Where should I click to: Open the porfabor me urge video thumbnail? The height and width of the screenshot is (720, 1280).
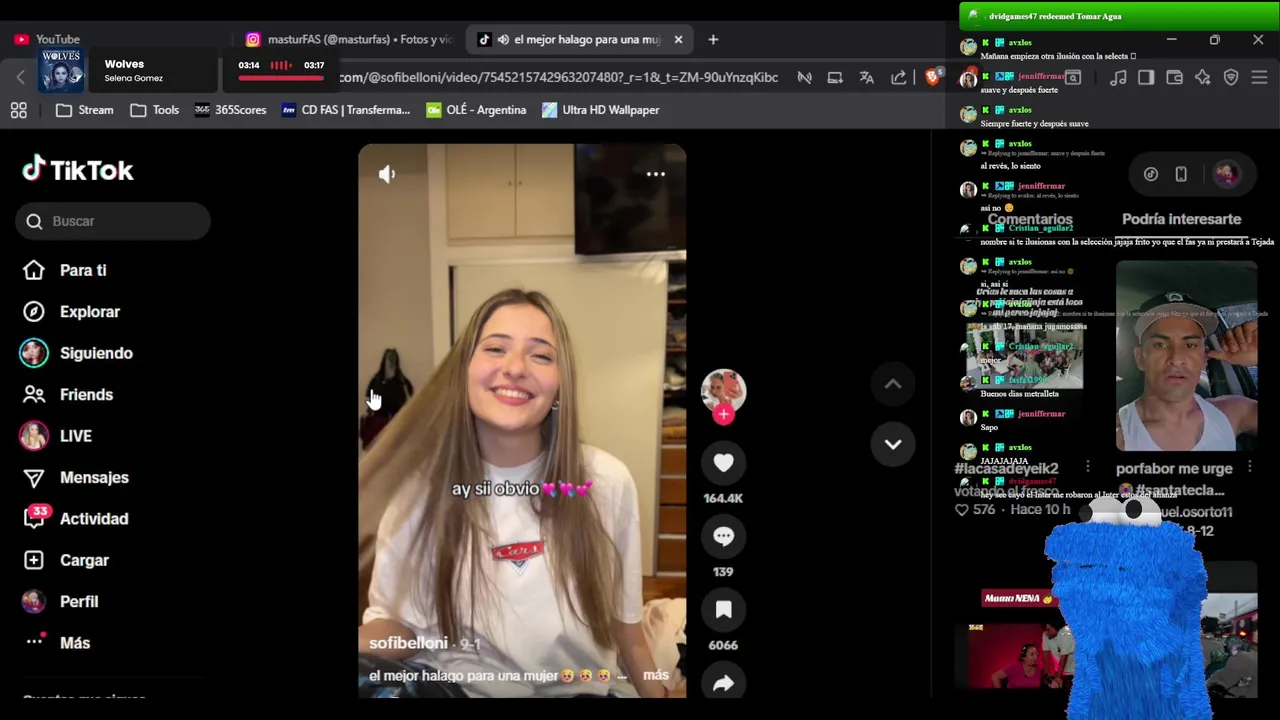click(x=1186, y=356)
